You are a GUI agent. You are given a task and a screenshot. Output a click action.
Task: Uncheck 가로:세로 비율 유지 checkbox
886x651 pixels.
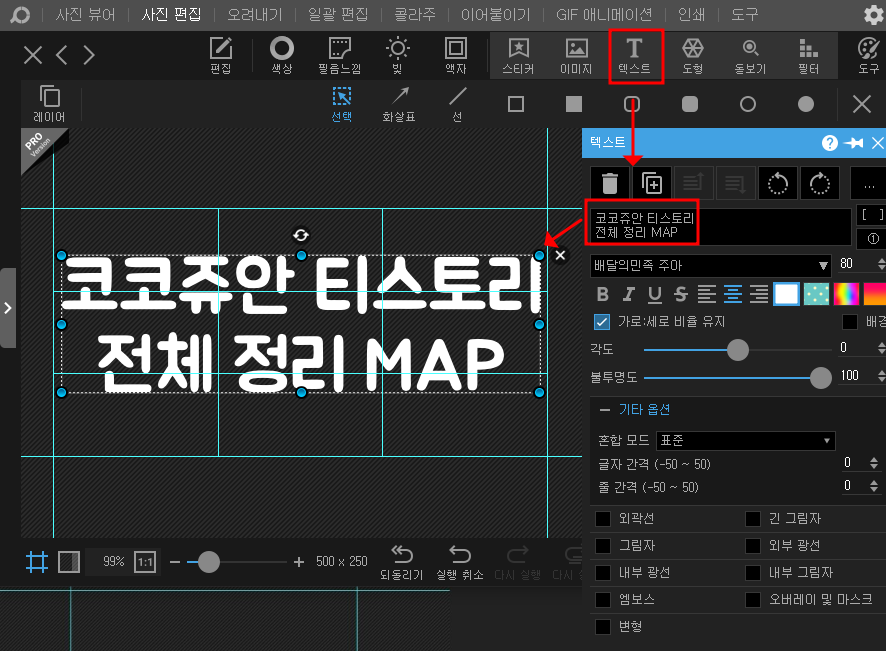coord(602,322)
